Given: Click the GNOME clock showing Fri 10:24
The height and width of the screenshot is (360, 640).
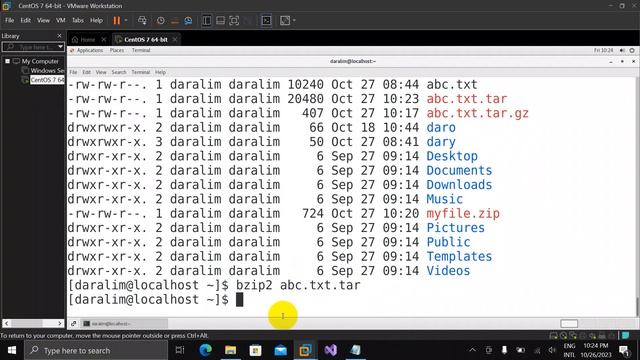Looking at the screenshot, I should (x=603, y=50).
